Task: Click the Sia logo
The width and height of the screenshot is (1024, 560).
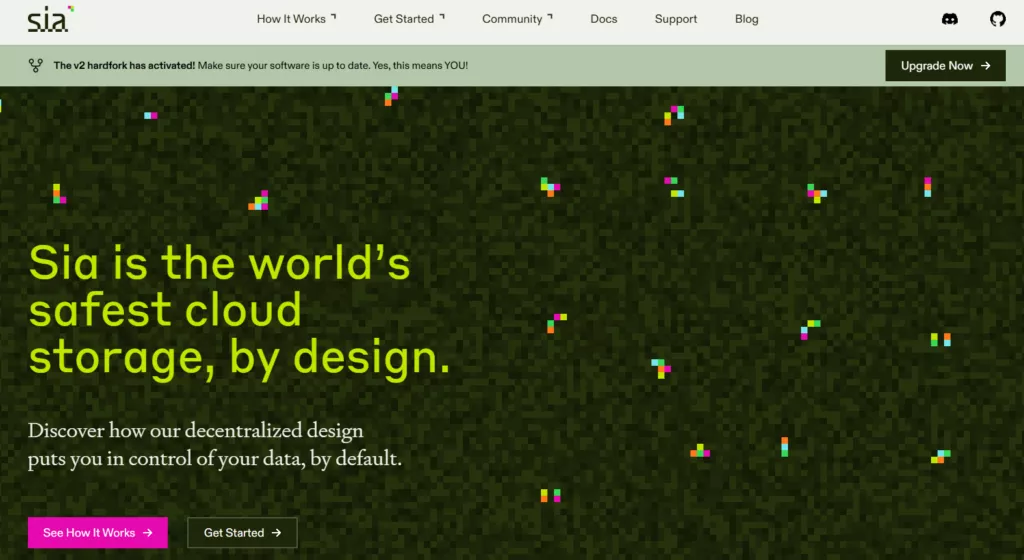Action: [x=50, y=19]
